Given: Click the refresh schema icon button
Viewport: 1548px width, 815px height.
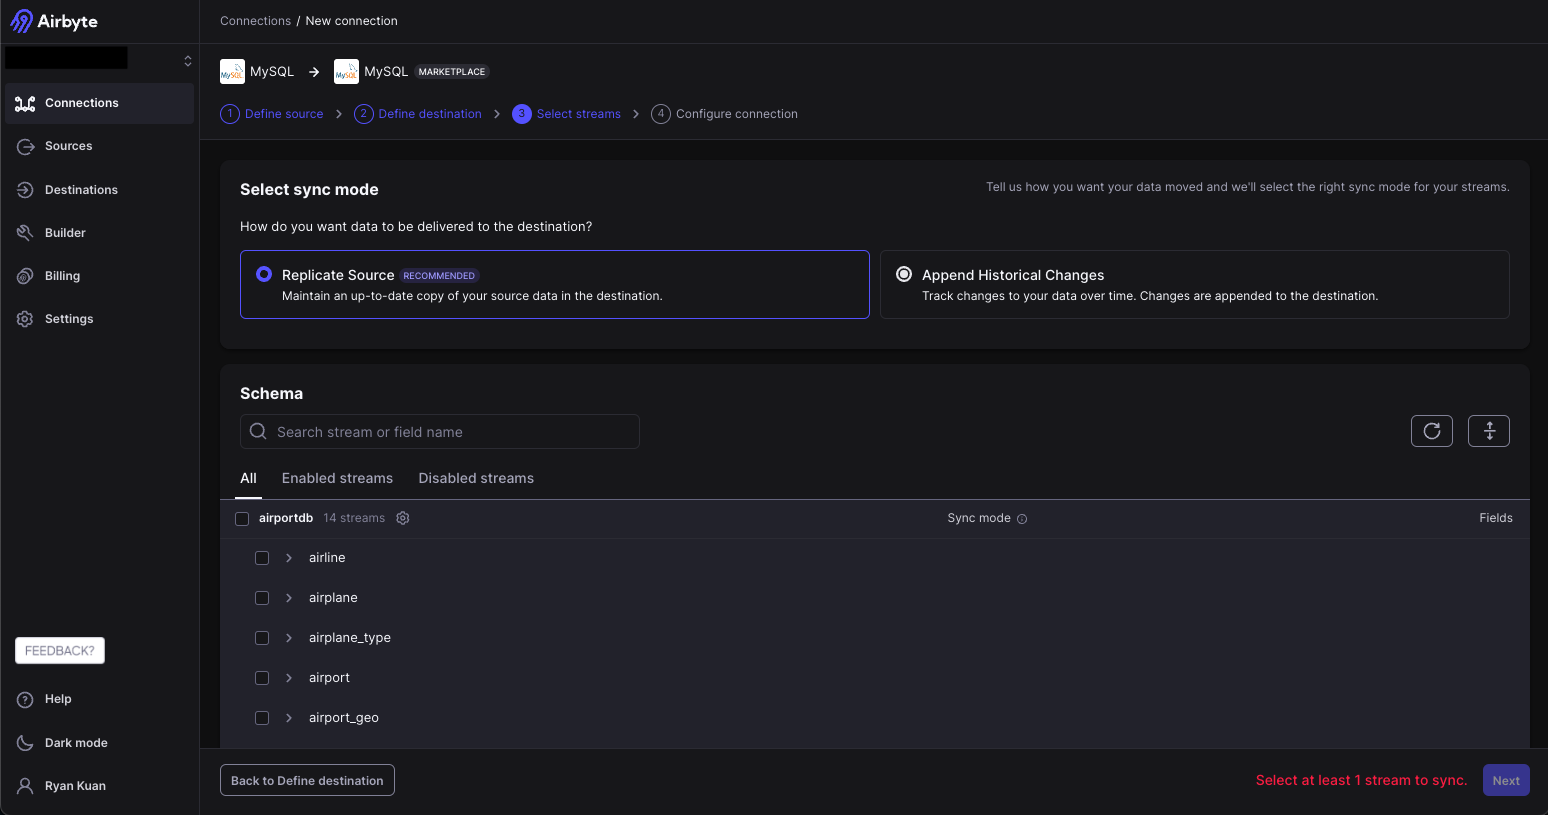Looking at the screenshot, I should (x=1431, y=431).
